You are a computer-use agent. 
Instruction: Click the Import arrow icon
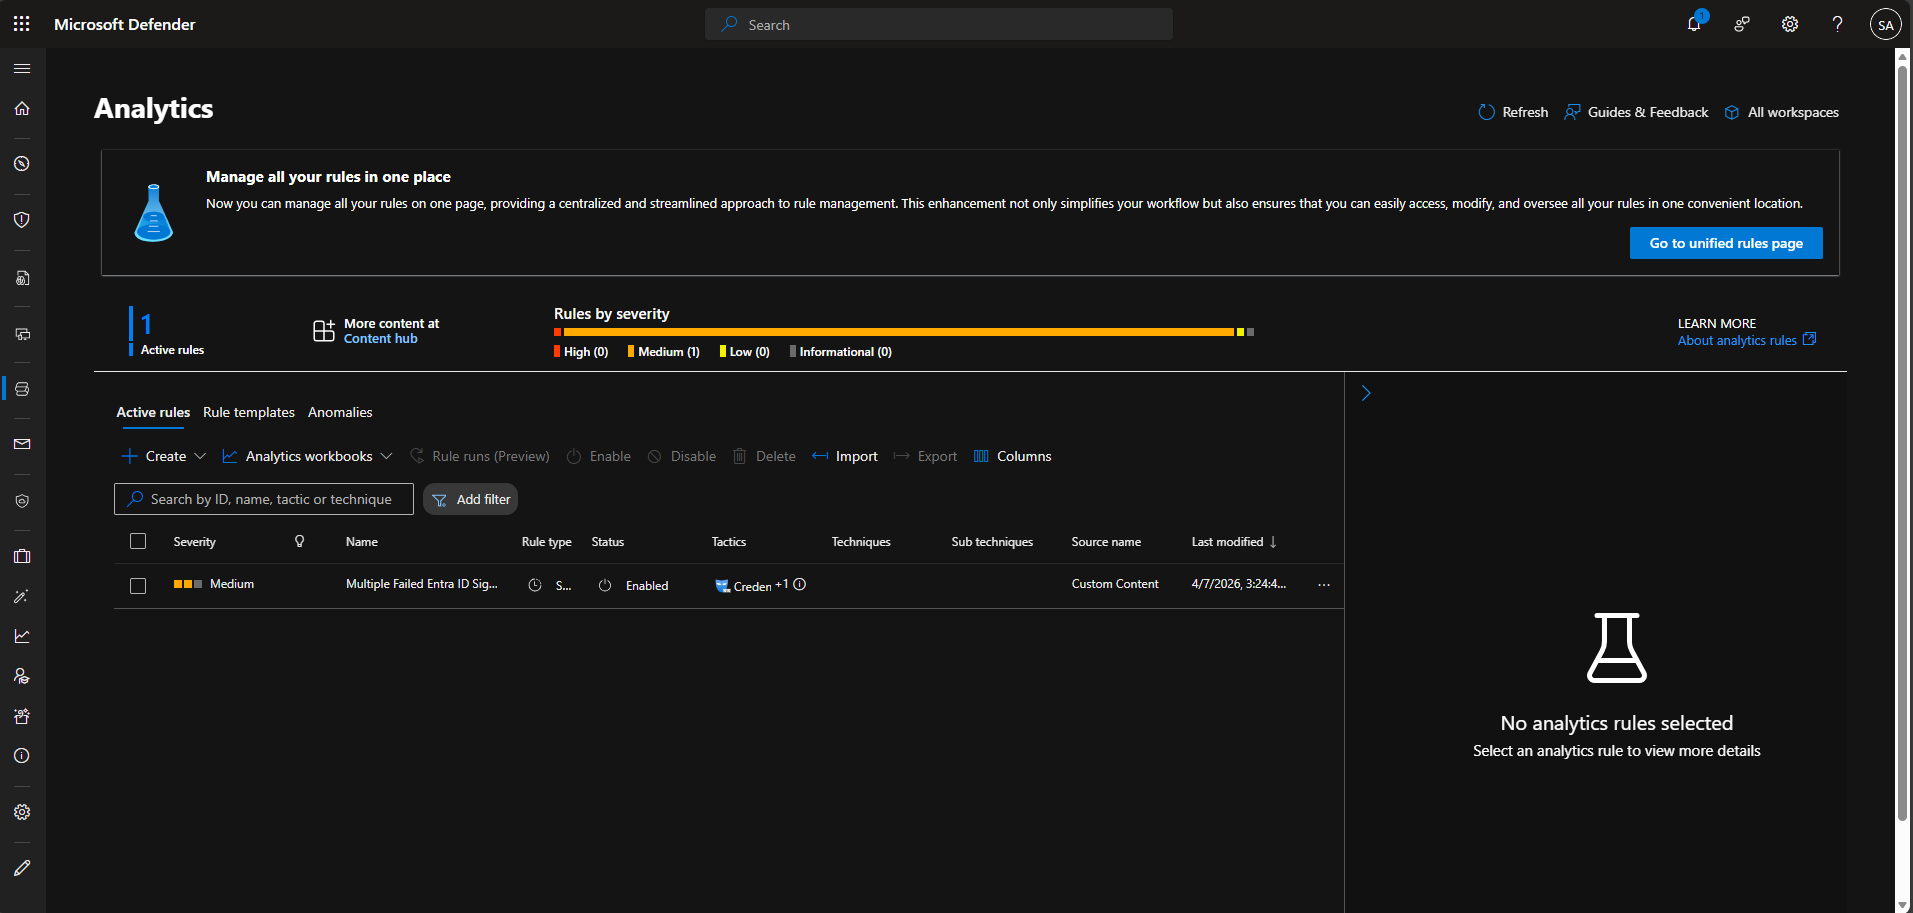820,456
